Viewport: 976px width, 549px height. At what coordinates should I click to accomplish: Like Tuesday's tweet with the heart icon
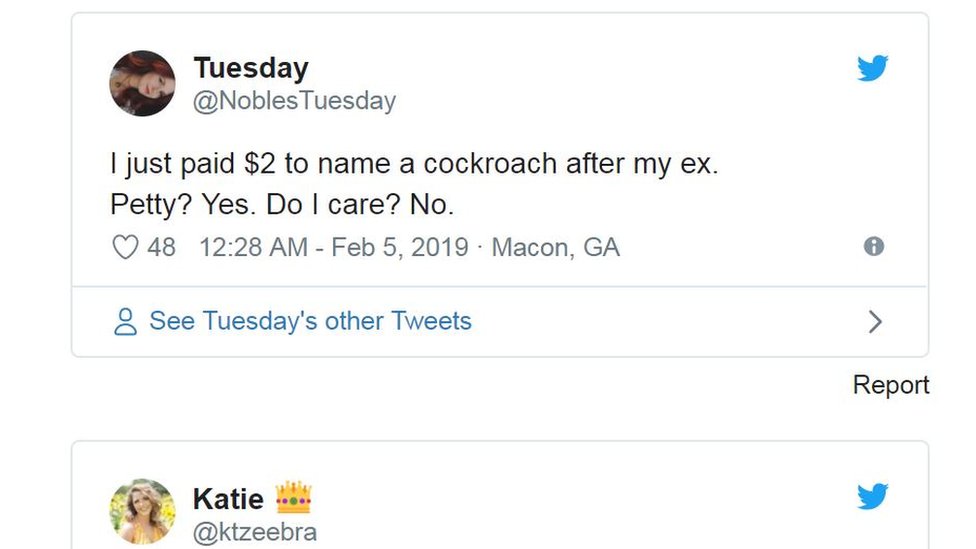point(124,247)
